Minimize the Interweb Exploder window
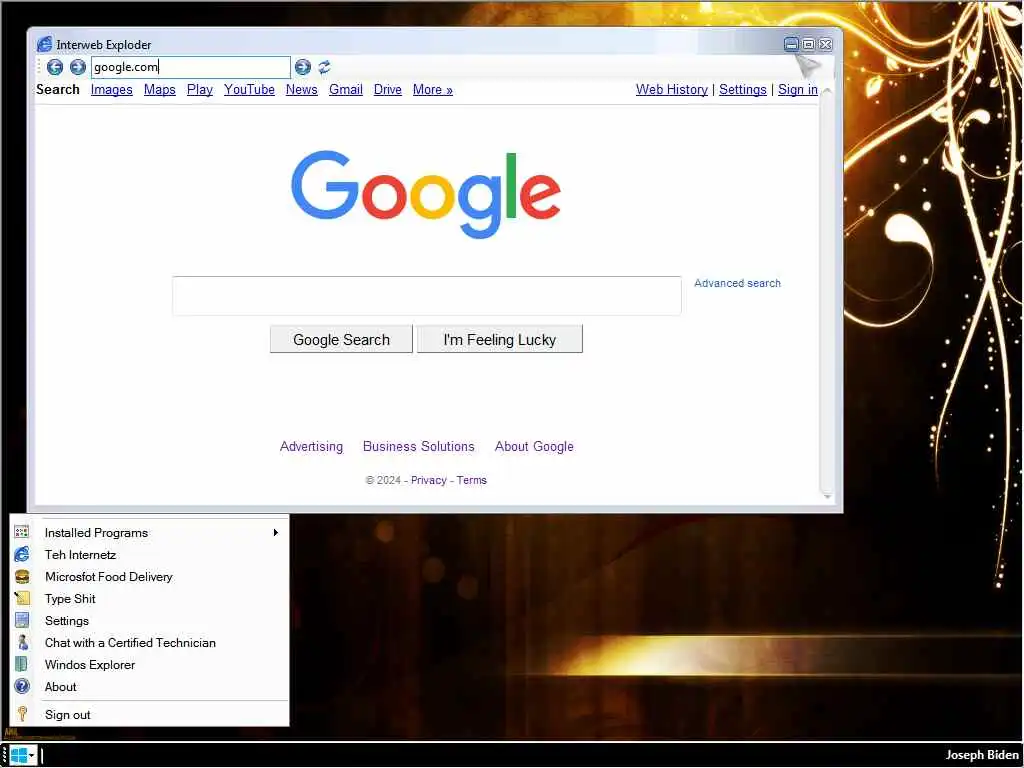The height and width of the screenshot is (768, 1024). (791, 44)
